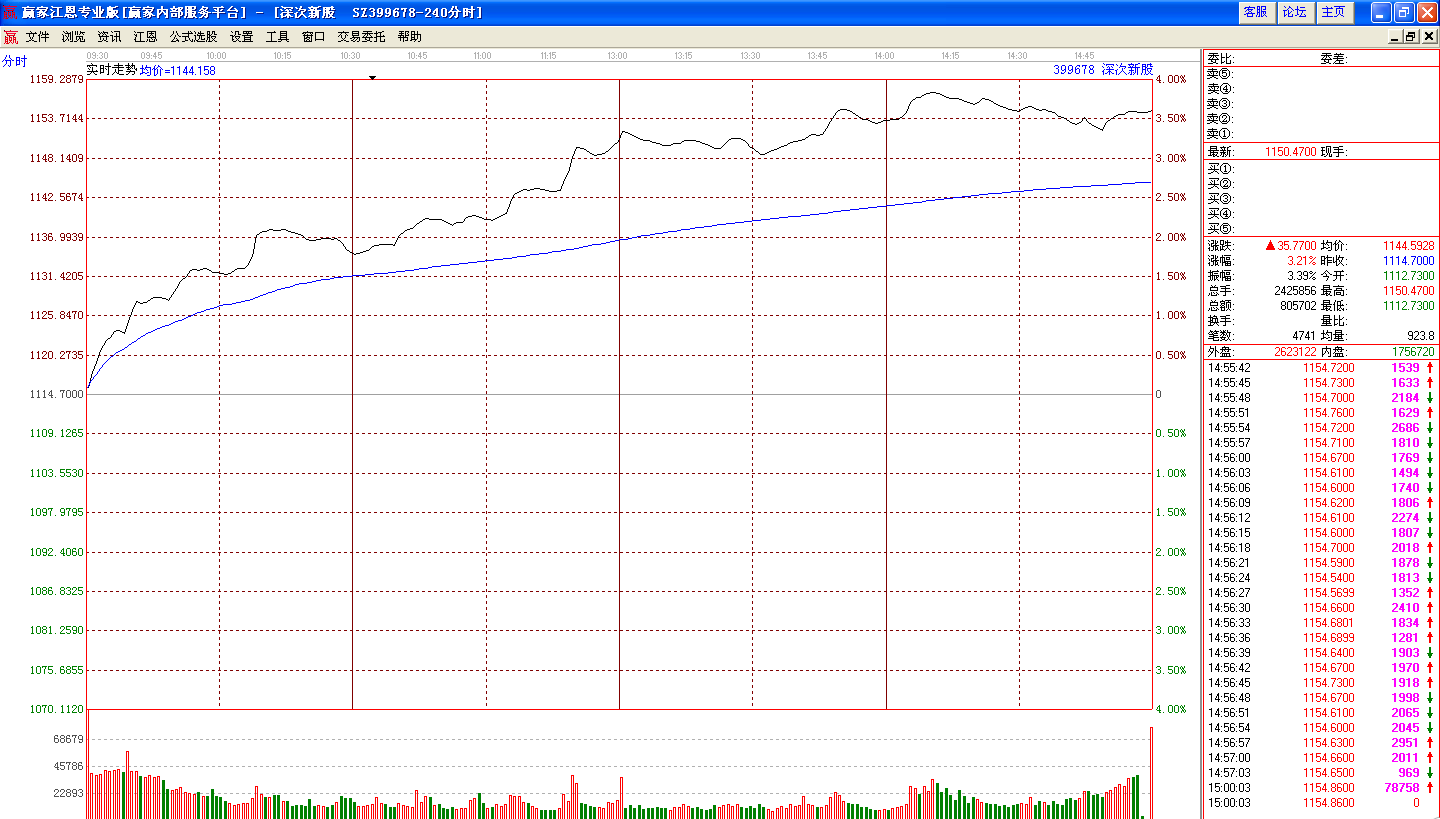
Task: Click the 实时走势 label
Action: click(x=111, y=70)
